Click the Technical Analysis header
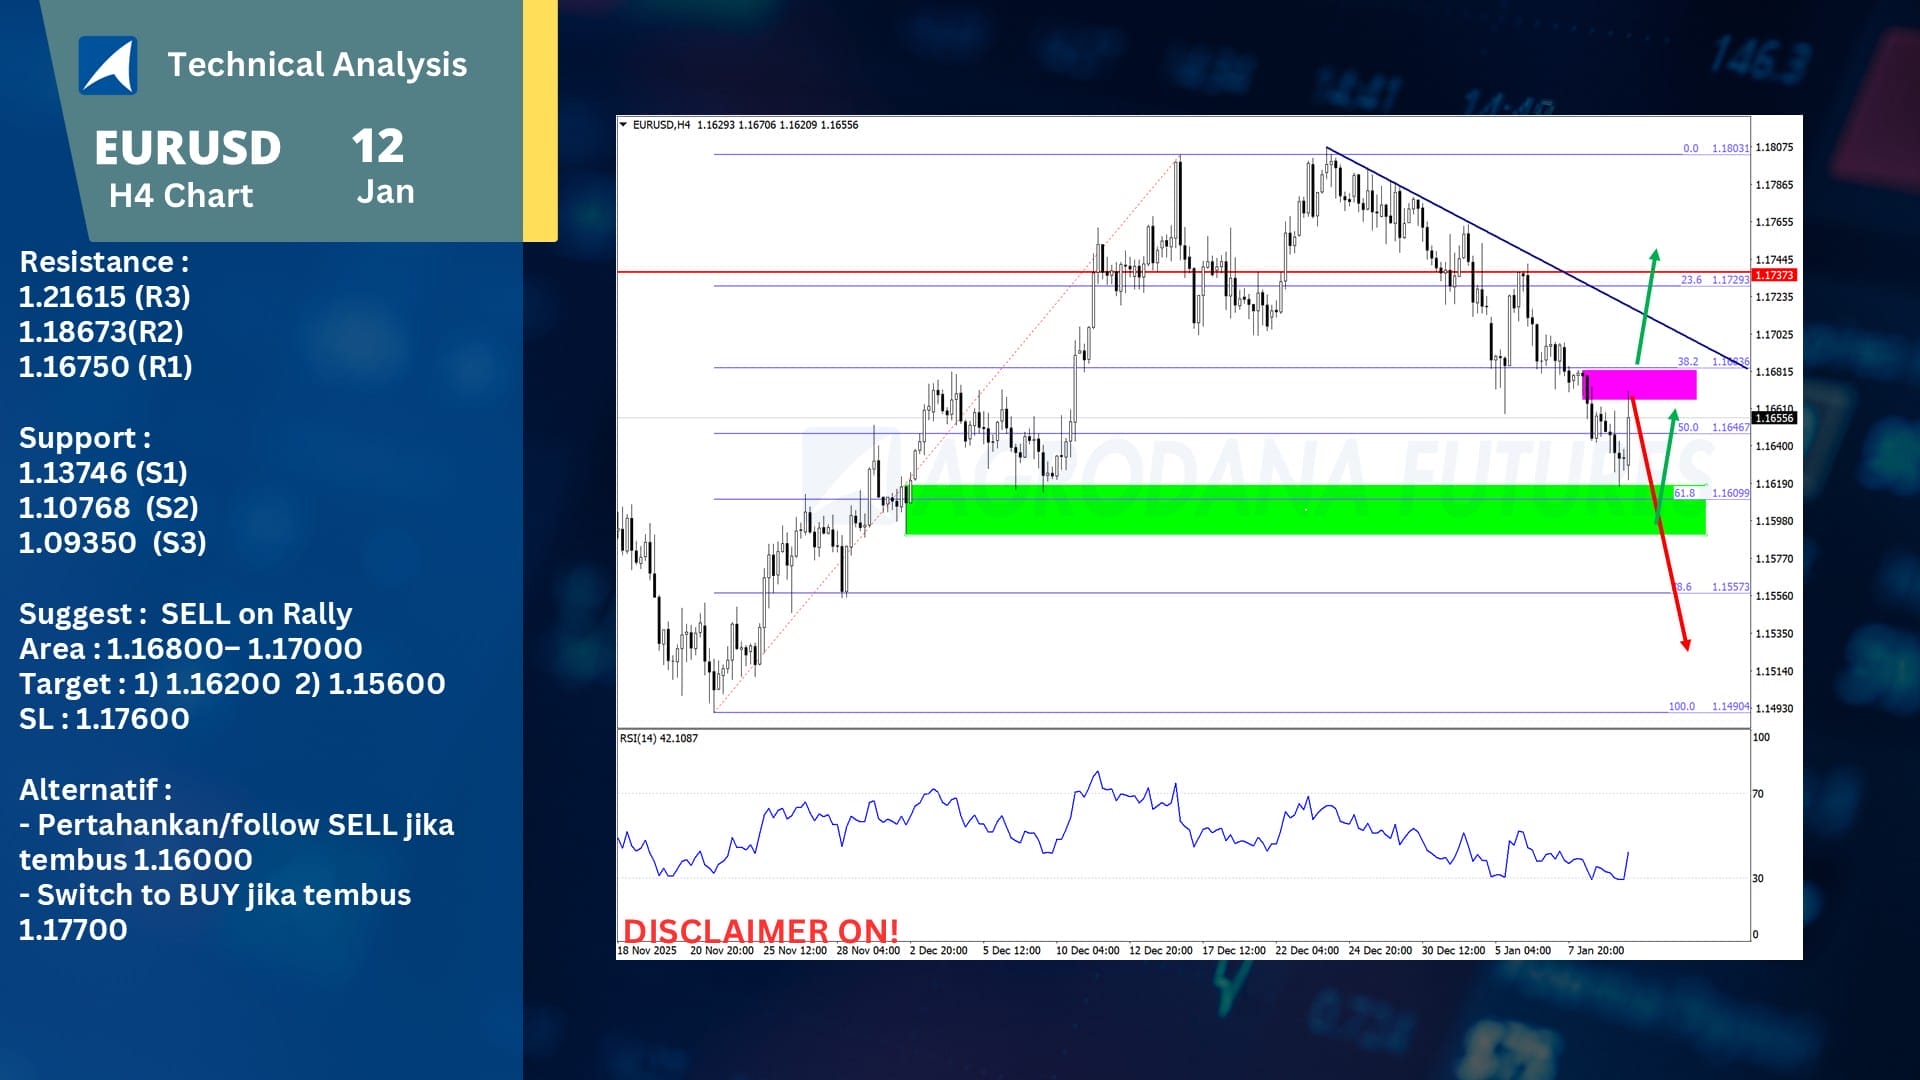This screenshot has width=1920, height=1080. [x=318, y=64]
